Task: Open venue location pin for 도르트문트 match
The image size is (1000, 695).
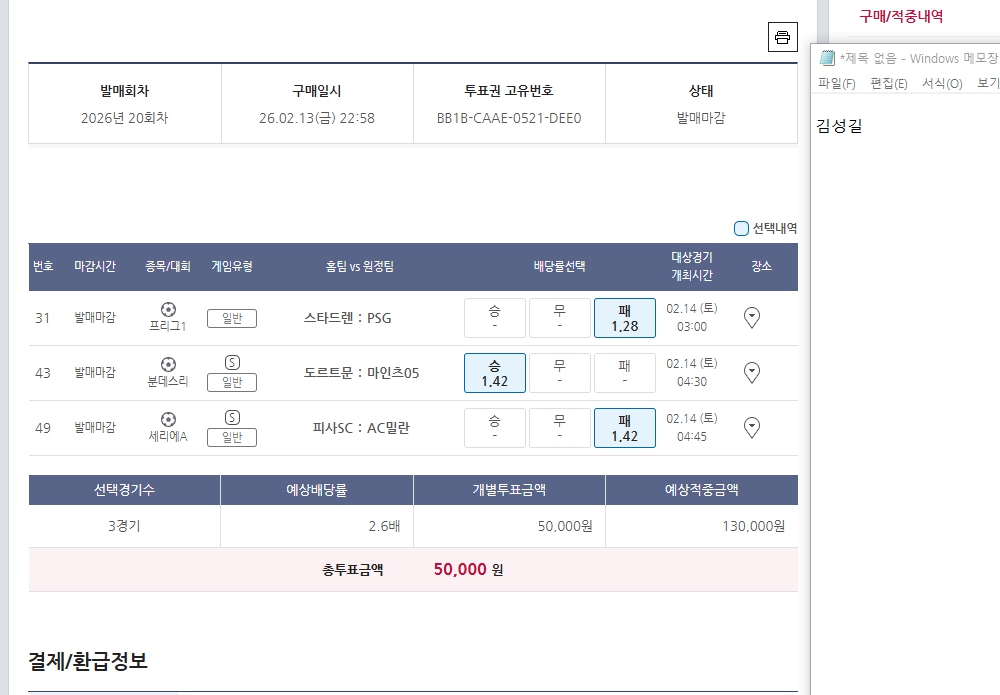Action: click(752, 373)
